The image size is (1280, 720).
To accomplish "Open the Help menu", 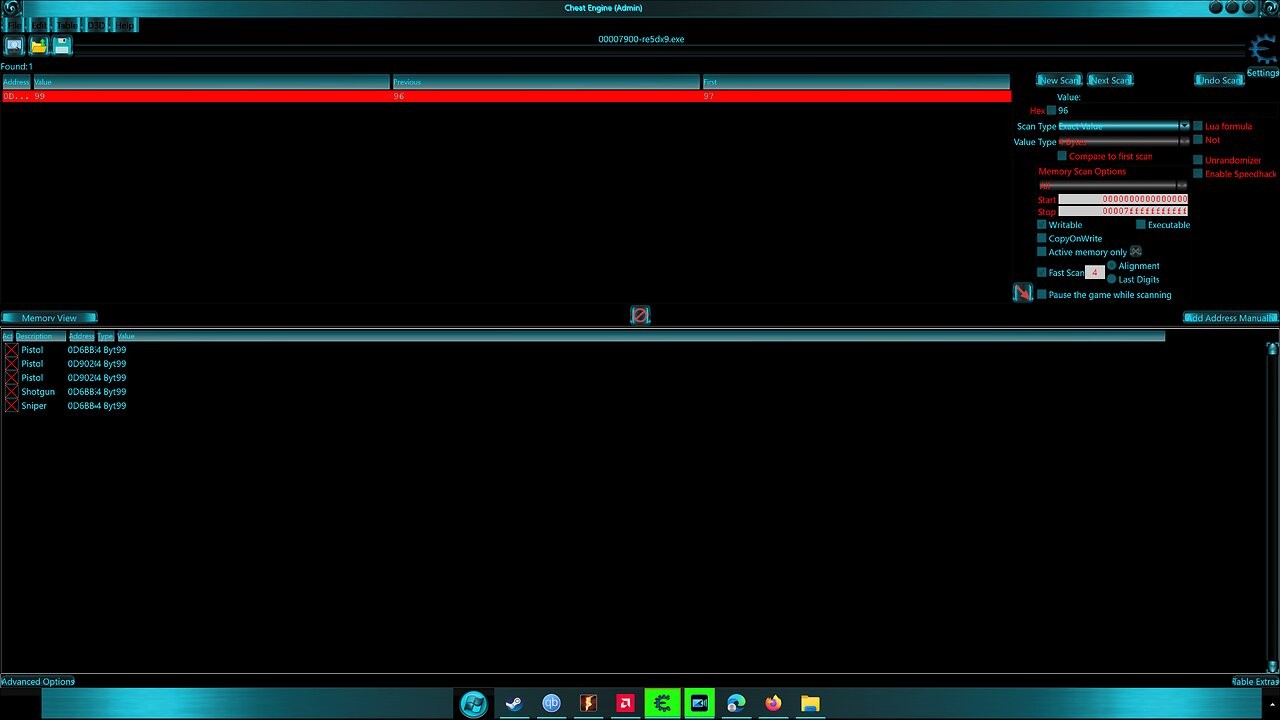I will coord(124,25).
